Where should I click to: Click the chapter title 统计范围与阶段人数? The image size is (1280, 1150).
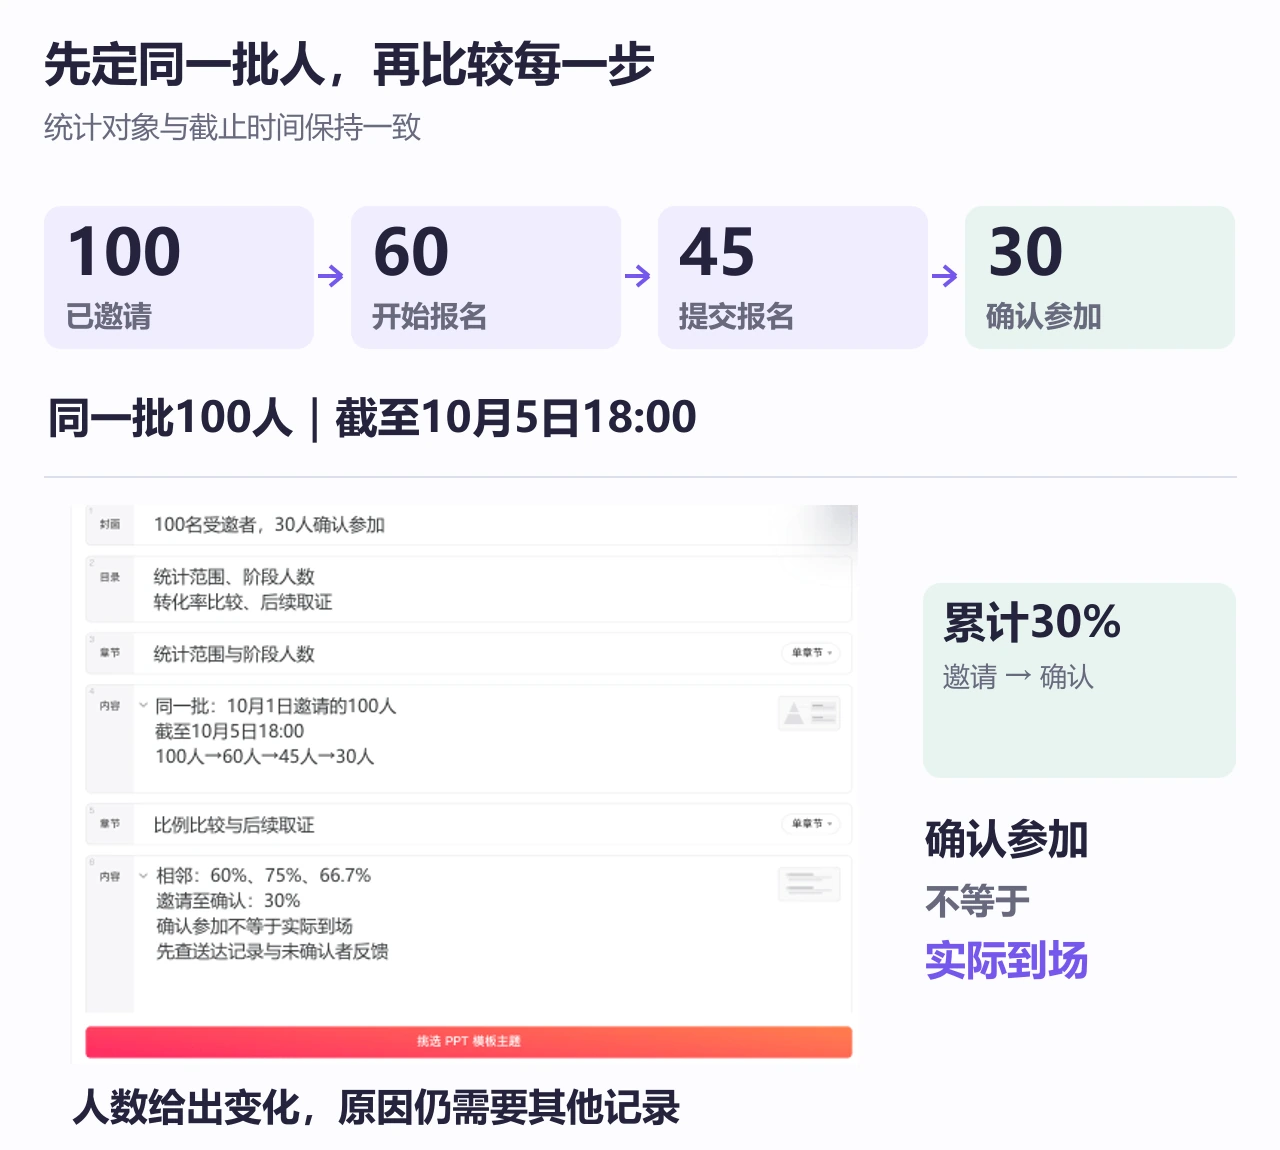click(234, 654)
